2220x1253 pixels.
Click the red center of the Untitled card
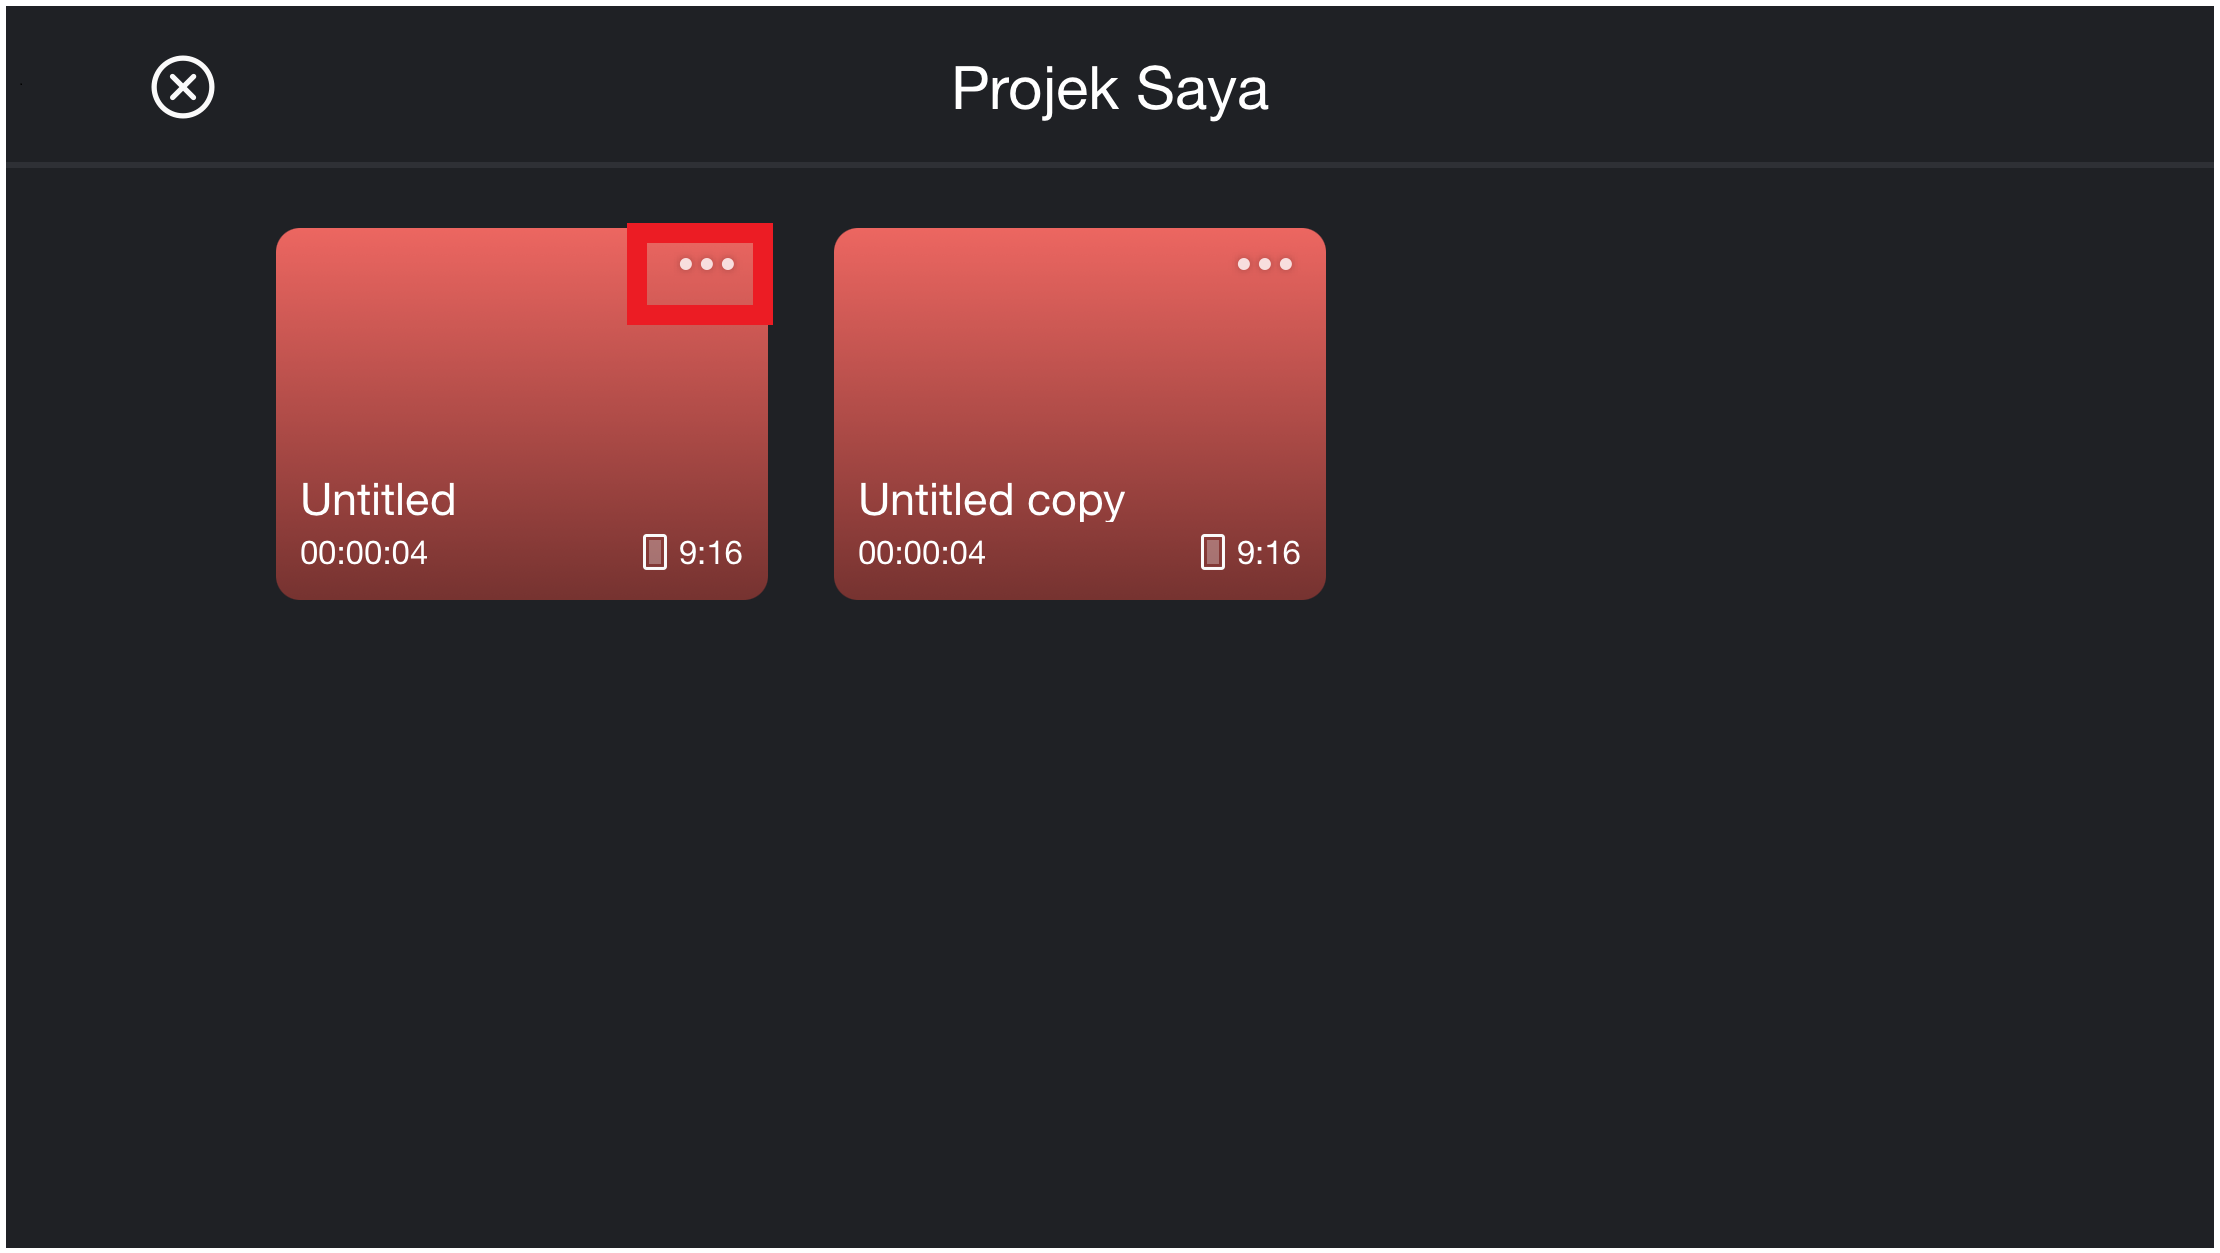(x=522, y=400)
